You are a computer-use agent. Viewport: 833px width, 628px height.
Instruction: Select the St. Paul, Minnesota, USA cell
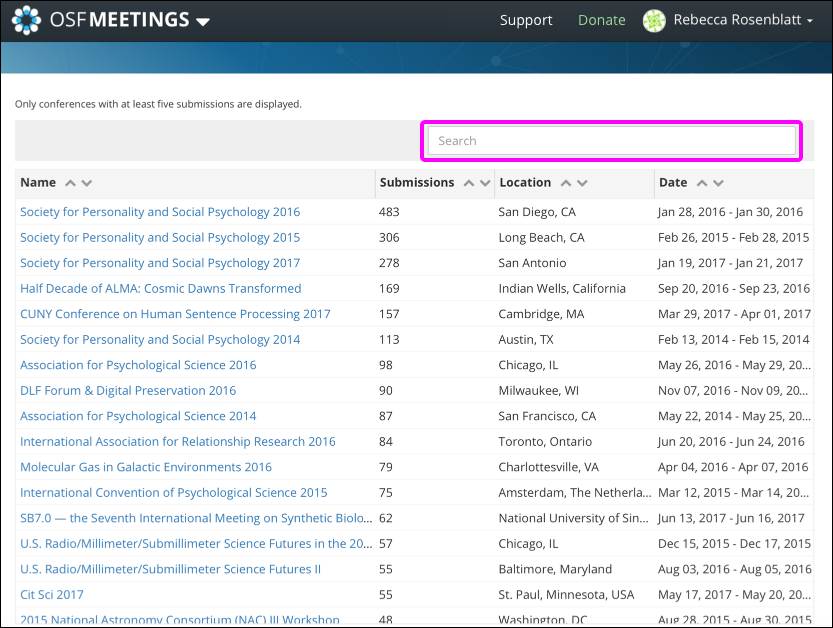coord(566,595)
